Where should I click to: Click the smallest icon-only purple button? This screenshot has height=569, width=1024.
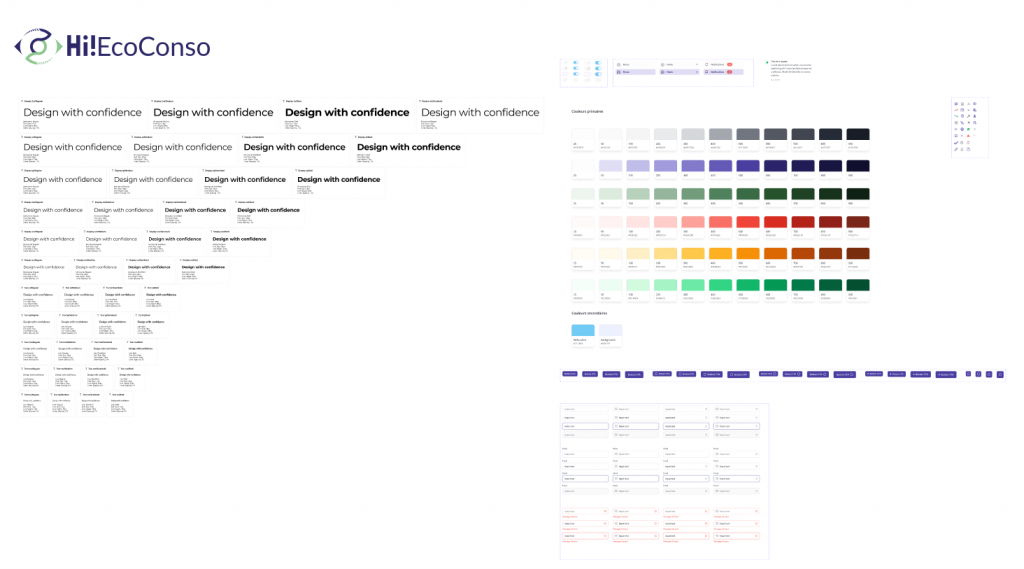[968, 374]
